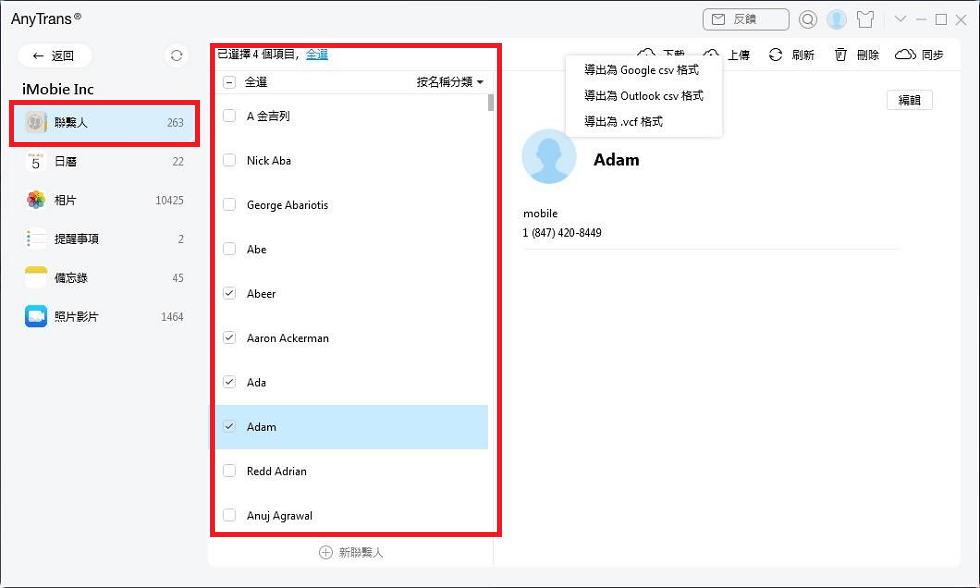Choose 導出為 Outlook csv 格式
Image resolution: width=980 pixels, height=588 pixels.
tap(644, 96)
